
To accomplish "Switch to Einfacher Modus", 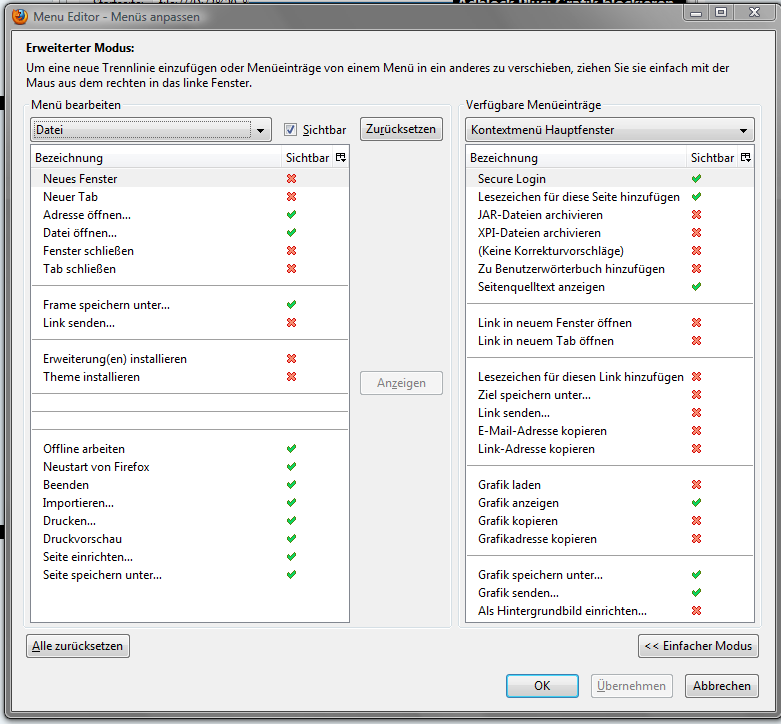I will [698, 646].
